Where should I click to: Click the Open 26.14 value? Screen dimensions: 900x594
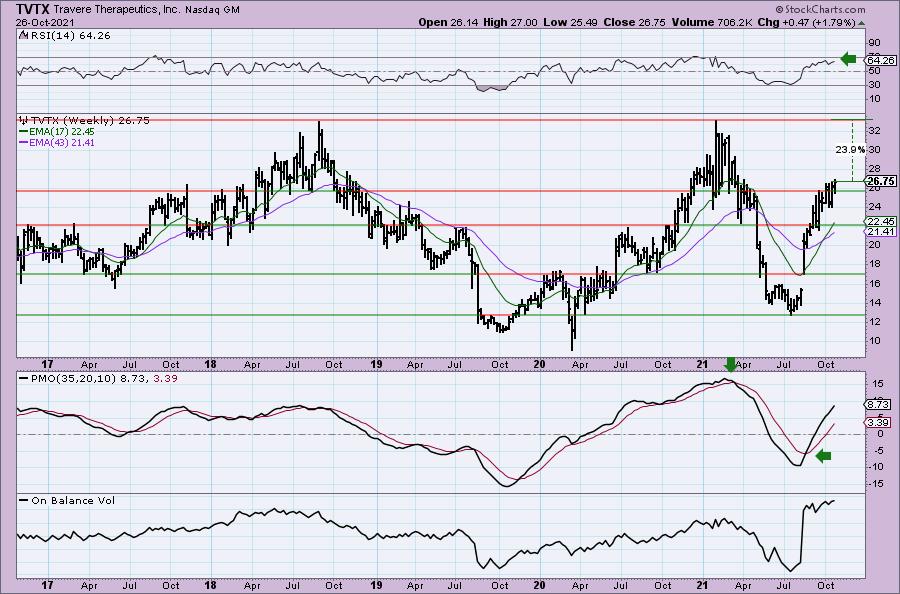[448, 22]
